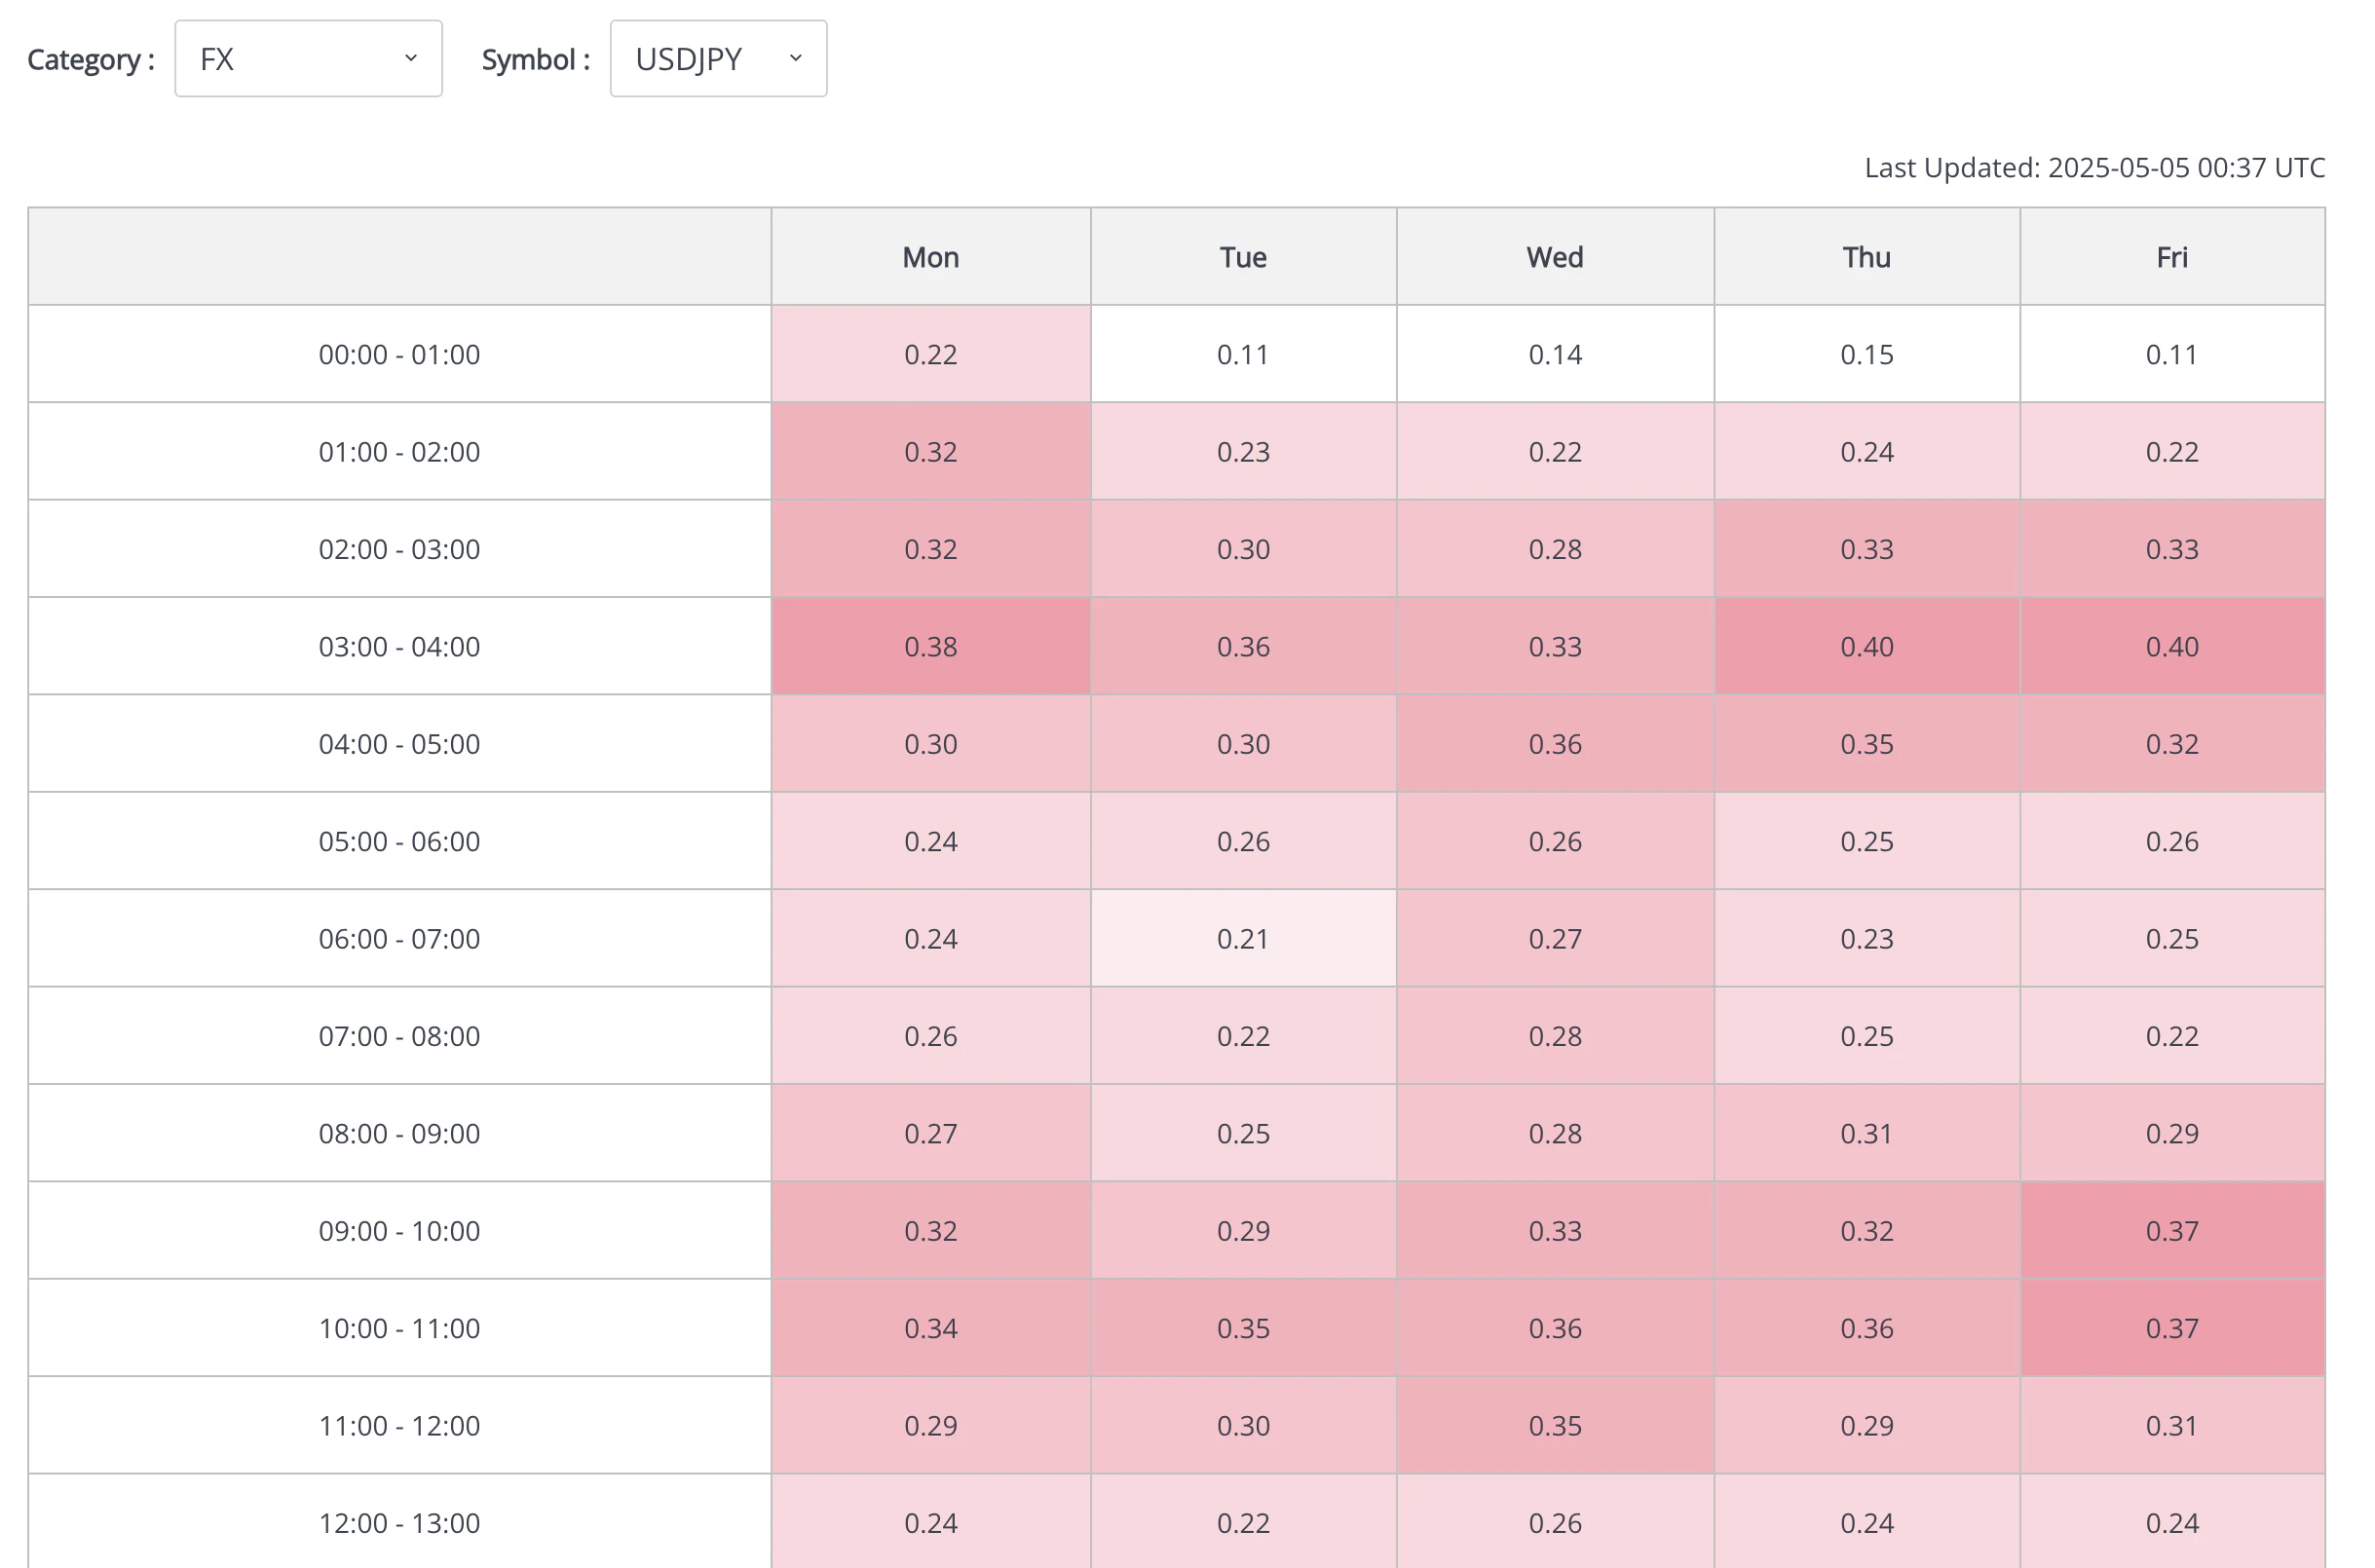Image resolution: width=2375 pixels, height=1568 pixels.
Task: Click the 0.37 cell under Fri for 09:00
Action: (x=2172, y=1231)
